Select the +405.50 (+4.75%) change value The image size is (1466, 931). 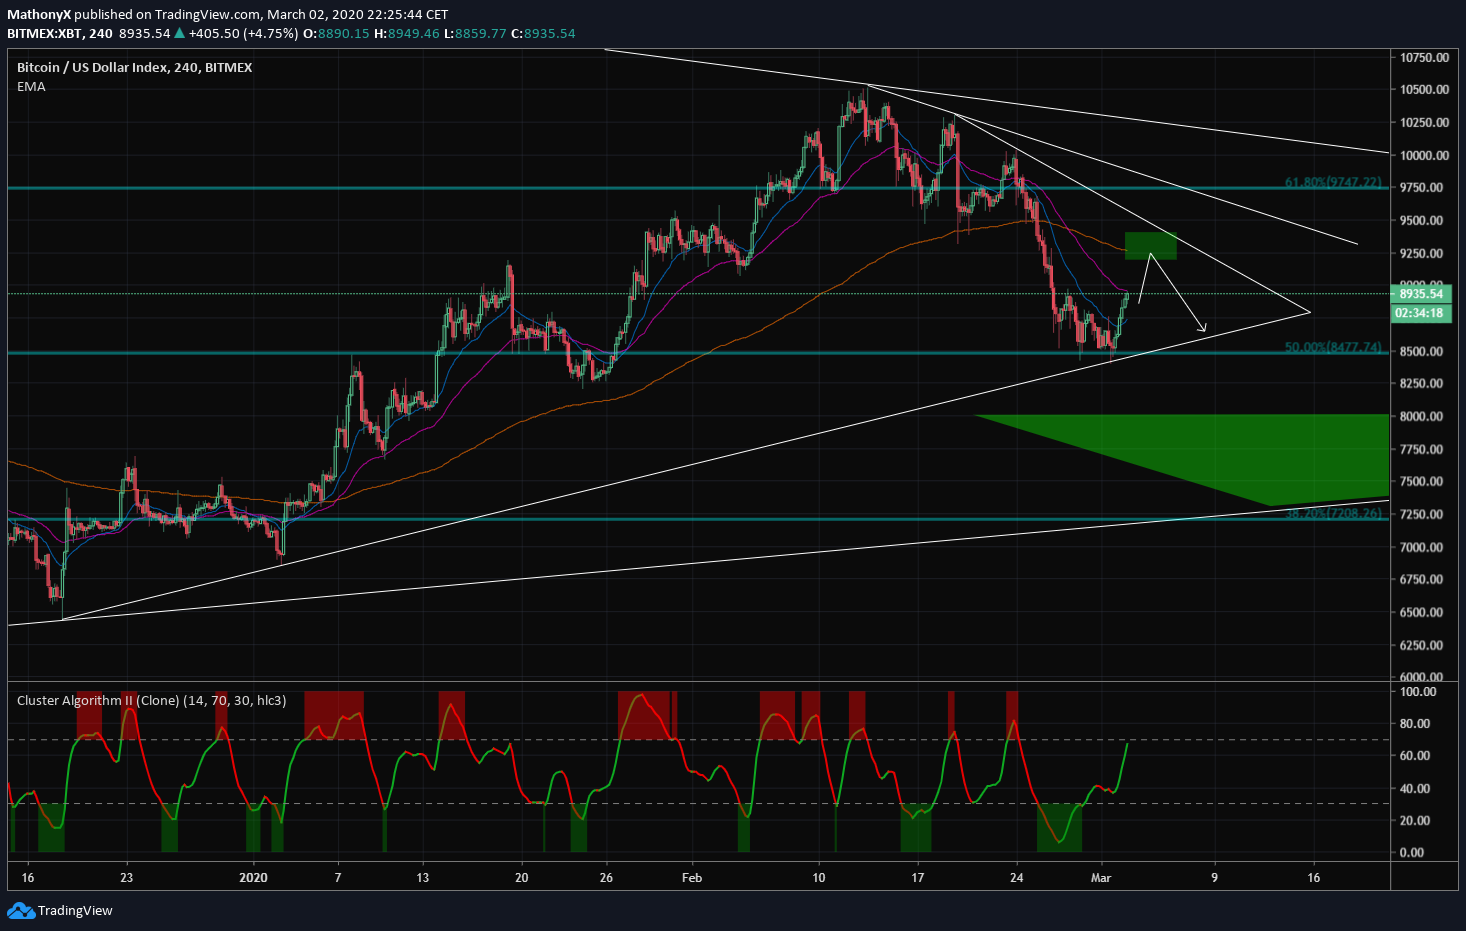(243, 33)
